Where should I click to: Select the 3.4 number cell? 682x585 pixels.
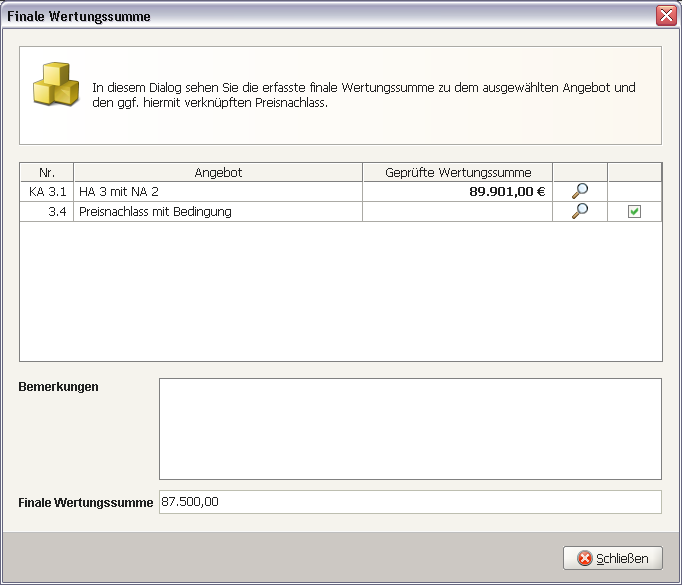click(46, 212)
